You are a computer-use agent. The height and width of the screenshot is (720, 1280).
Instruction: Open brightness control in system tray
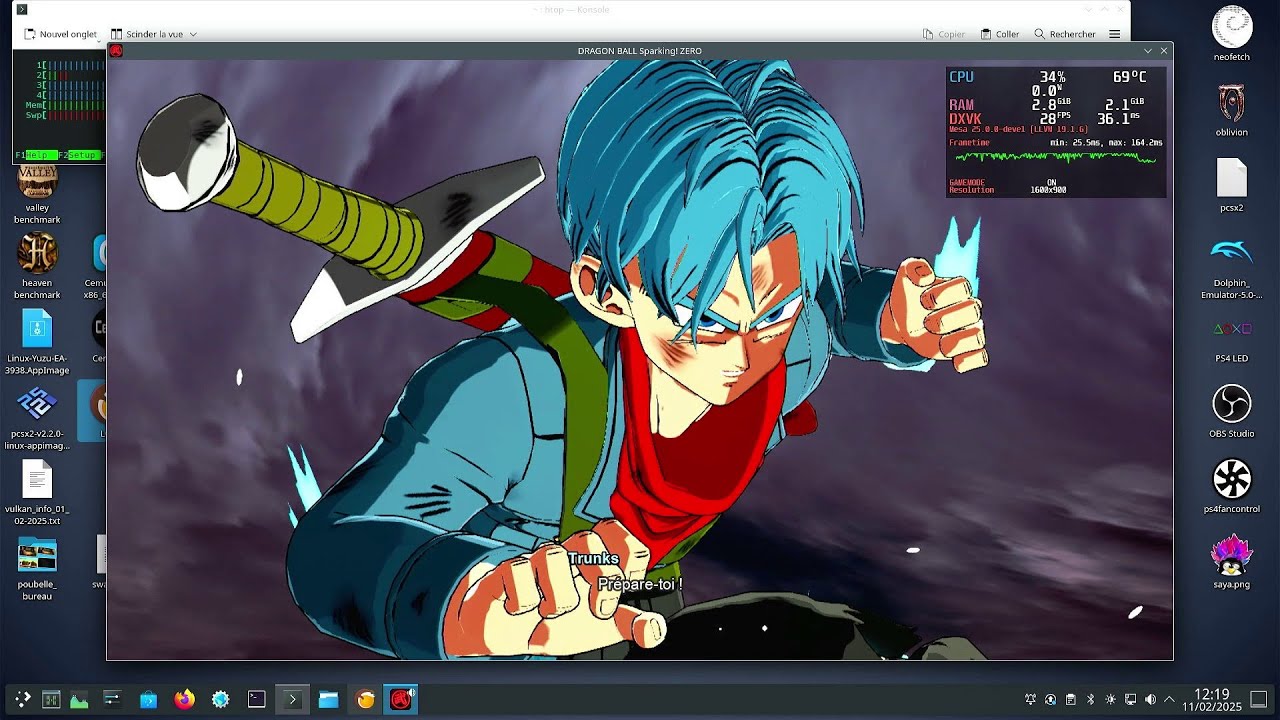click(1110, 700)
